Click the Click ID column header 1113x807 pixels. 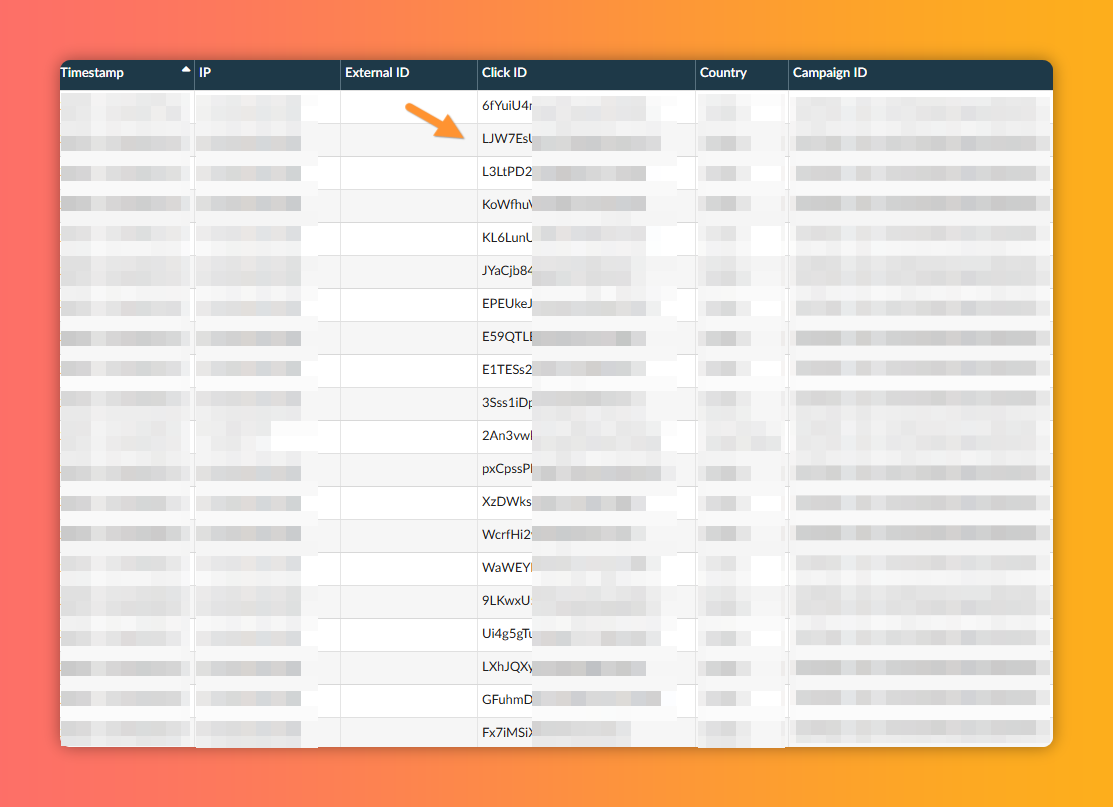coord(504,73)
